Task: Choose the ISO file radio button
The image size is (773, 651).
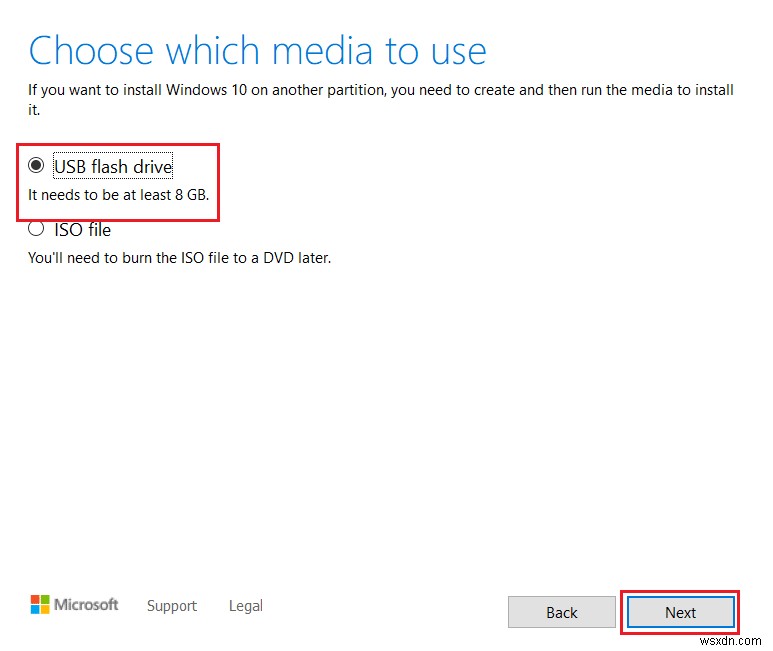Action: pyautogui.click(x=37, y=229)
